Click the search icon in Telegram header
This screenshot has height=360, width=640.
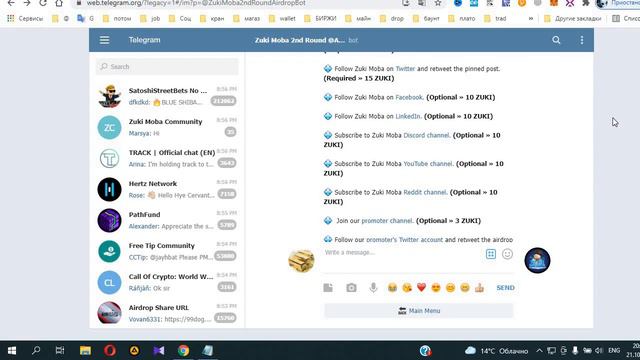pos(556,40)
